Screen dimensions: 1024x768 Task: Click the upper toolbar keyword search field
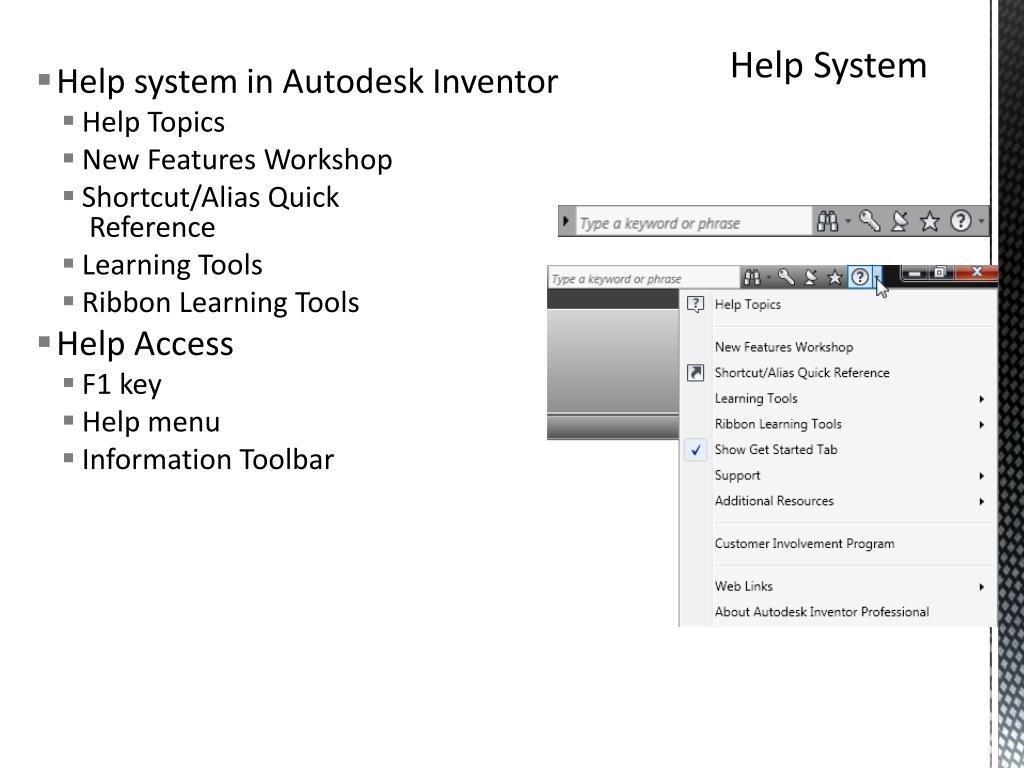(x=692, y=223)
